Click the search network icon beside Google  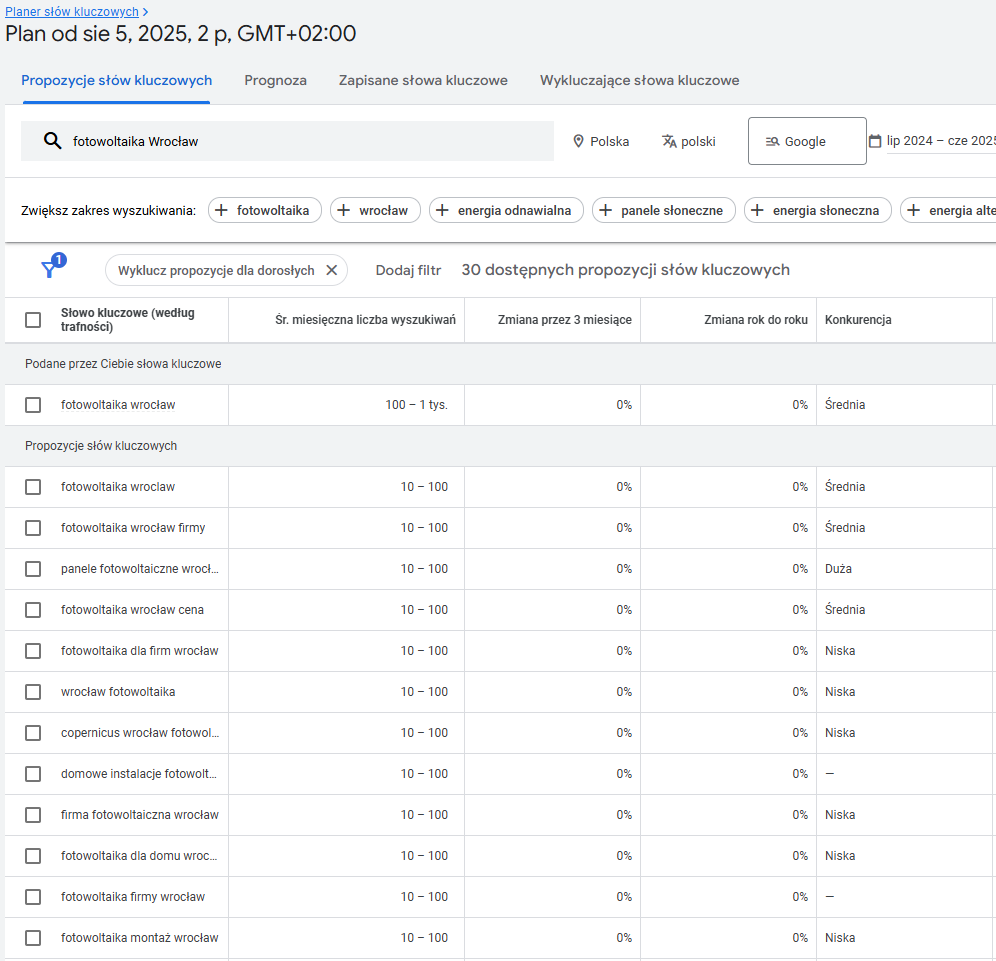pos(772,142)
